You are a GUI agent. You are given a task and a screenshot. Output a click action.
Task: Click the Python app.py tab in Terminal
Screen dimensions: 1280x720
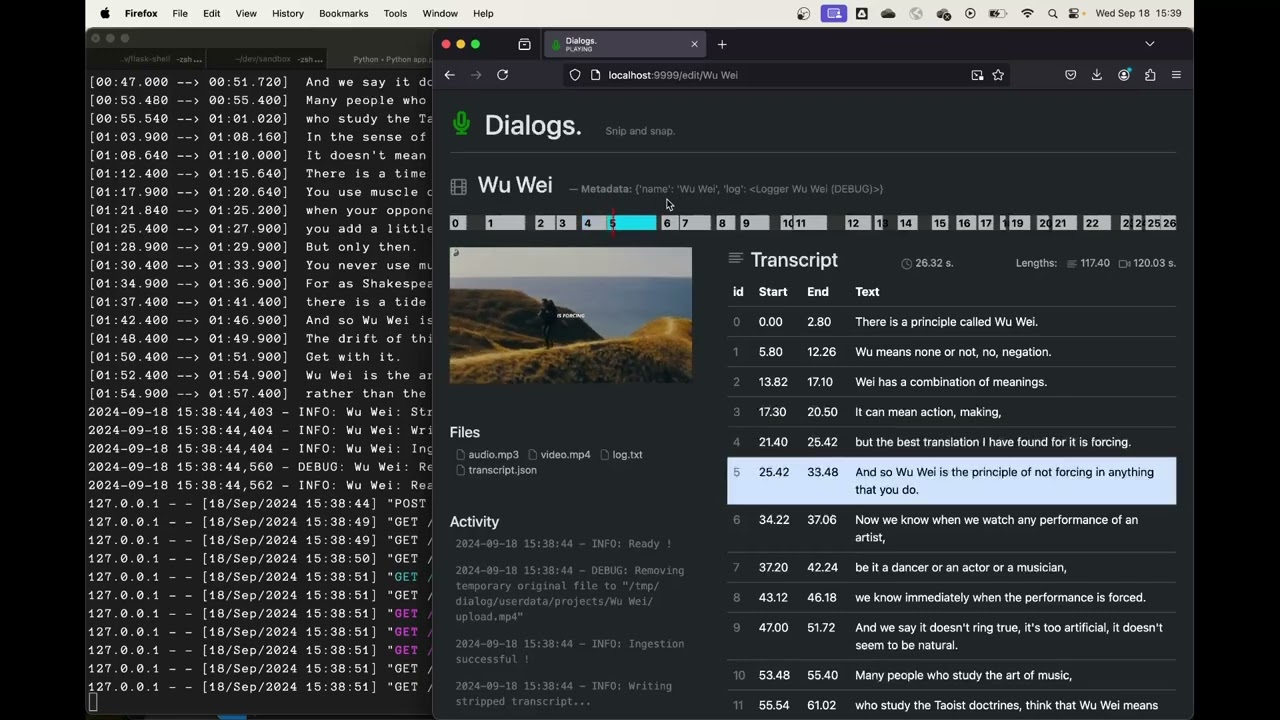382,60
